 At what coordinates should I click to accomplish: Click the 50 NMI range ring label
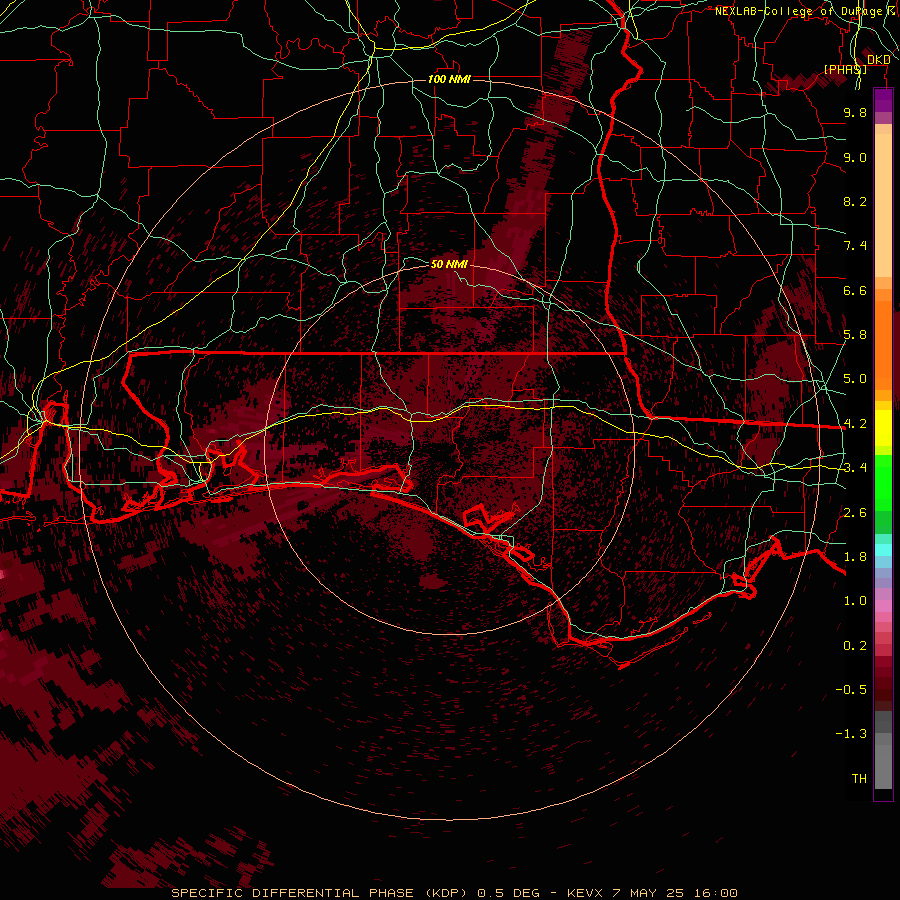click(449, 264)
